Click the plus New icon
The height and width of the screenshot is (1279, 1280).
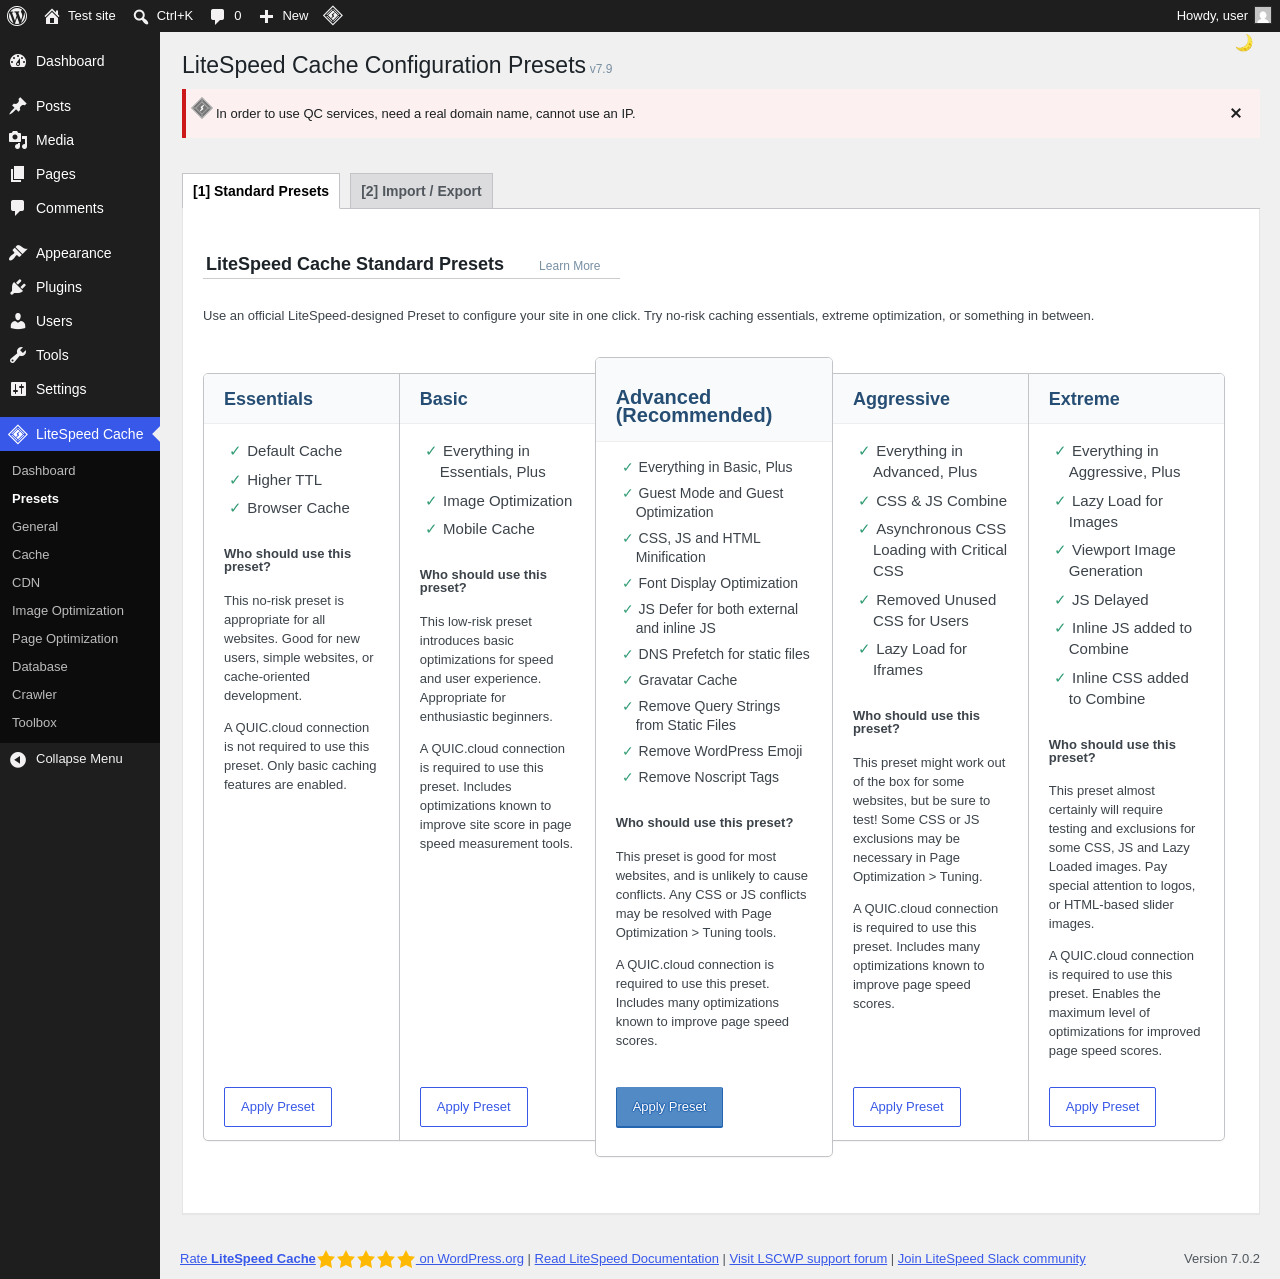tap(266, 16)
